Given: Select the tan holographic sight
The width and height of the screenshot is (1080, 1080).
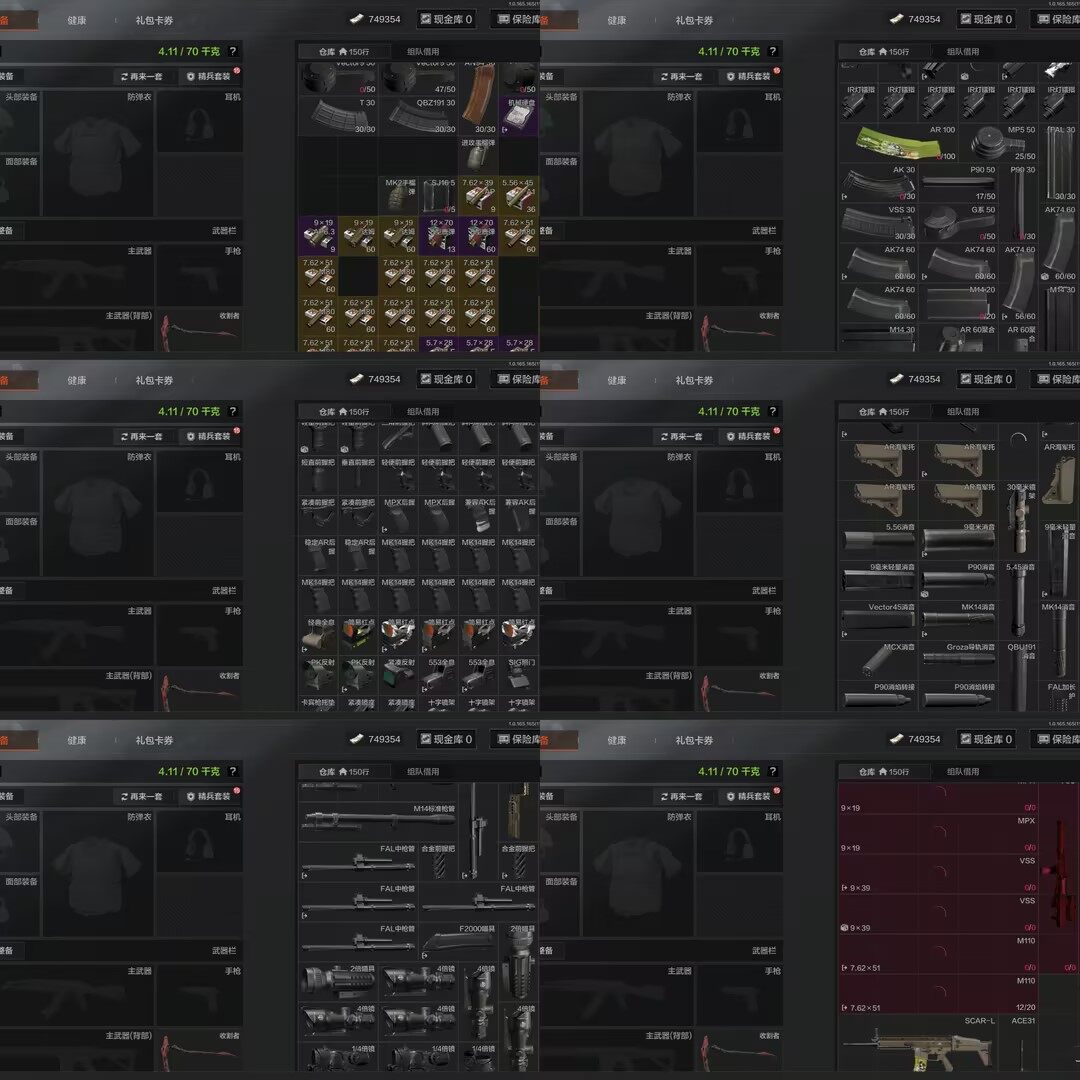Looking at the screenshot, I should tap(318, 635).
